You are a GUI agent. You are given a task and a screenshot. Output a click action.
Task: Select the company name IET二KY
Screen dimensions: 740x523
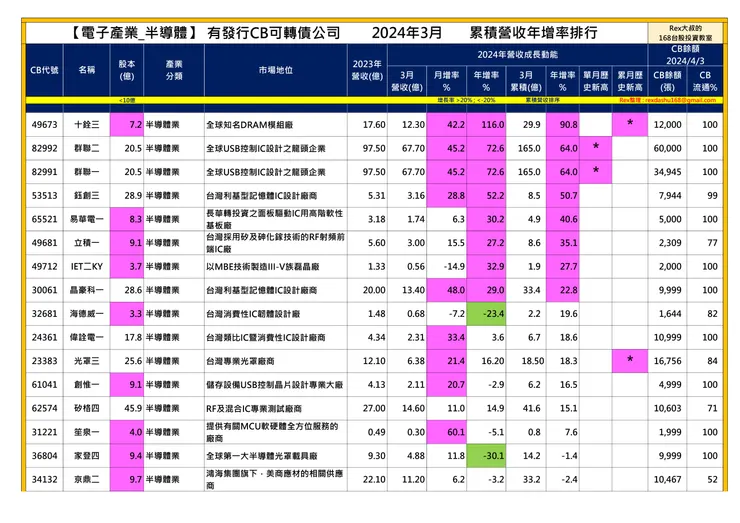point(87,266)
